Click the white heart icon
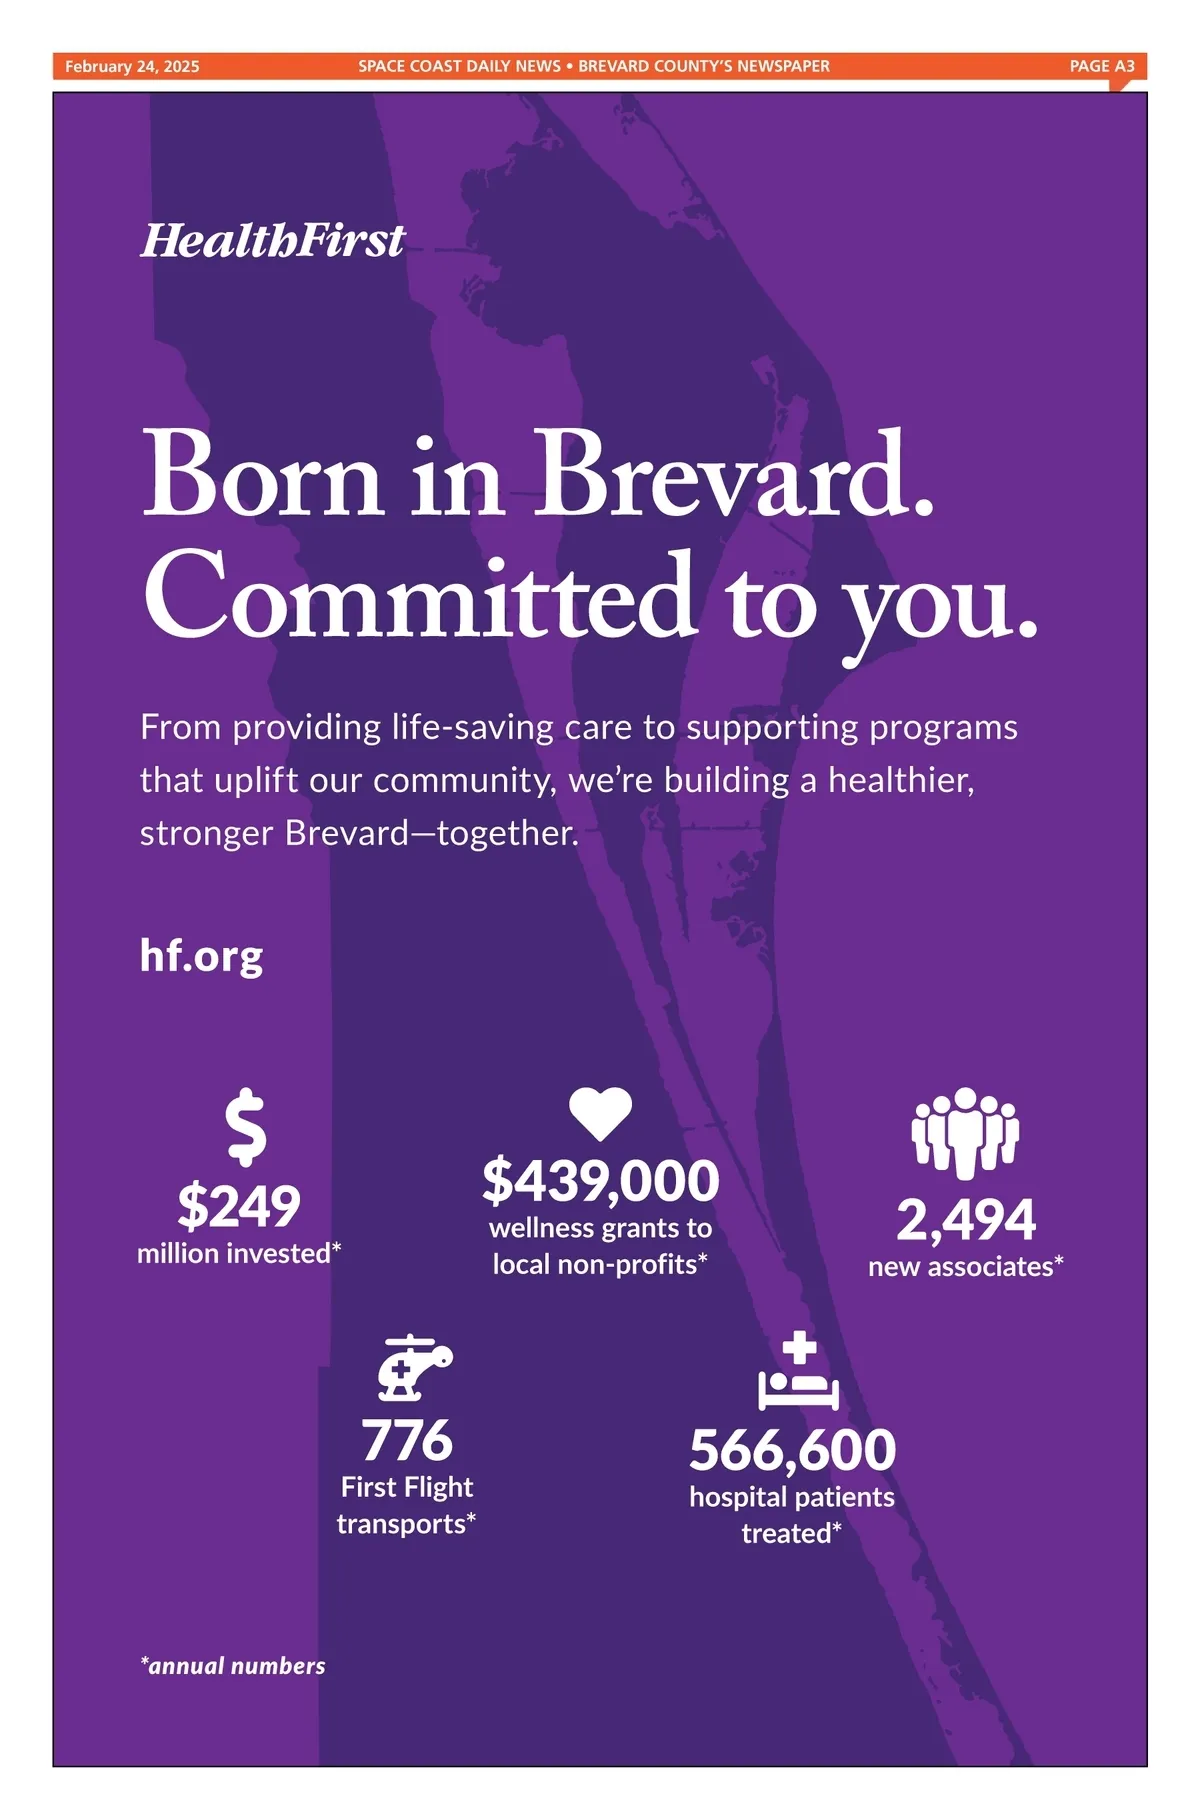Image resolution: width=1200 pixels, height=1820 pixels. click(600, 1113)
